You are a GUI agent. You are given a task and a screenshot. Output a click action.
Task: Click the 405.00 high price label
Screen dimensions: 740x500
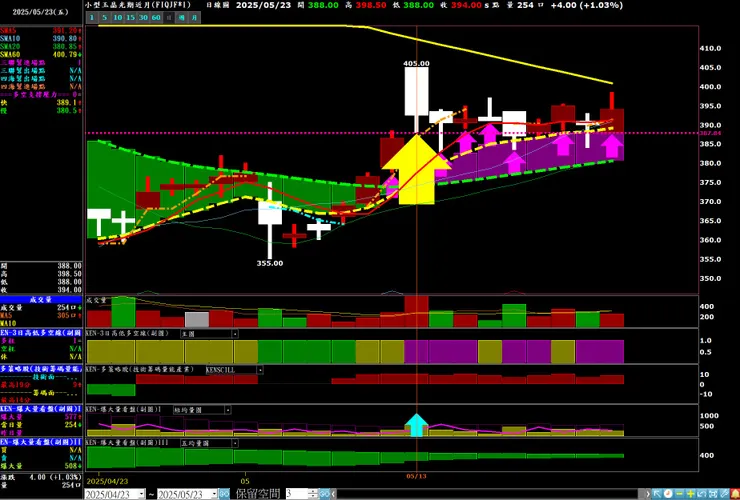(416, 63)
